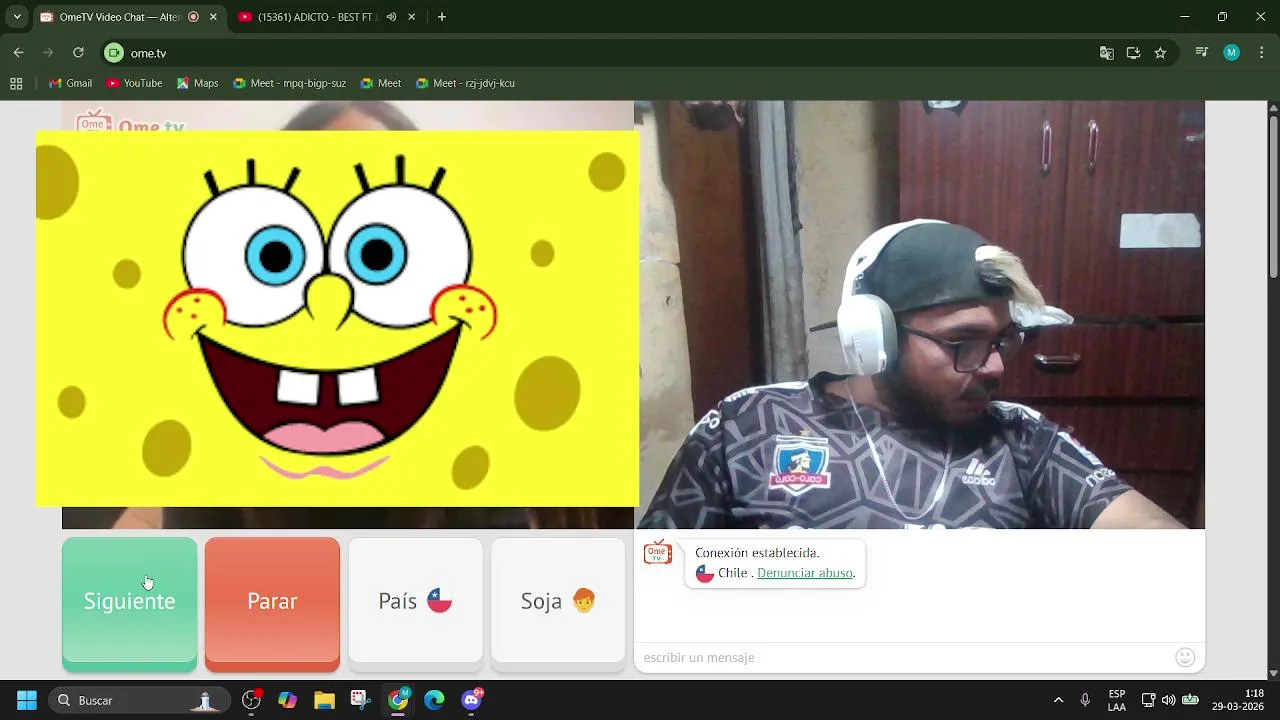Mute audio on the YouTube tab
Image resolution: width=1280 pixels, height=720 pixels.
point(391,17)
